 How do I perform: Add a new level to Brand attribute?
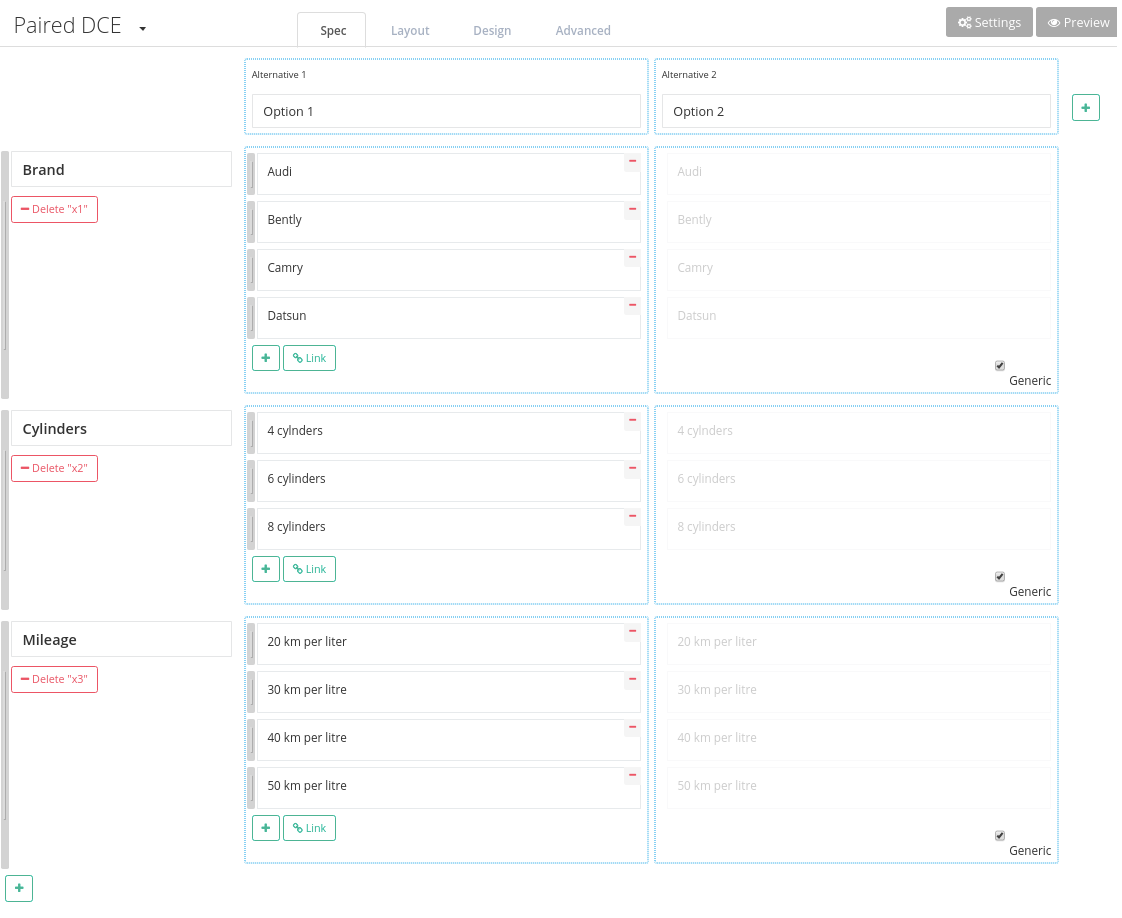265,357
